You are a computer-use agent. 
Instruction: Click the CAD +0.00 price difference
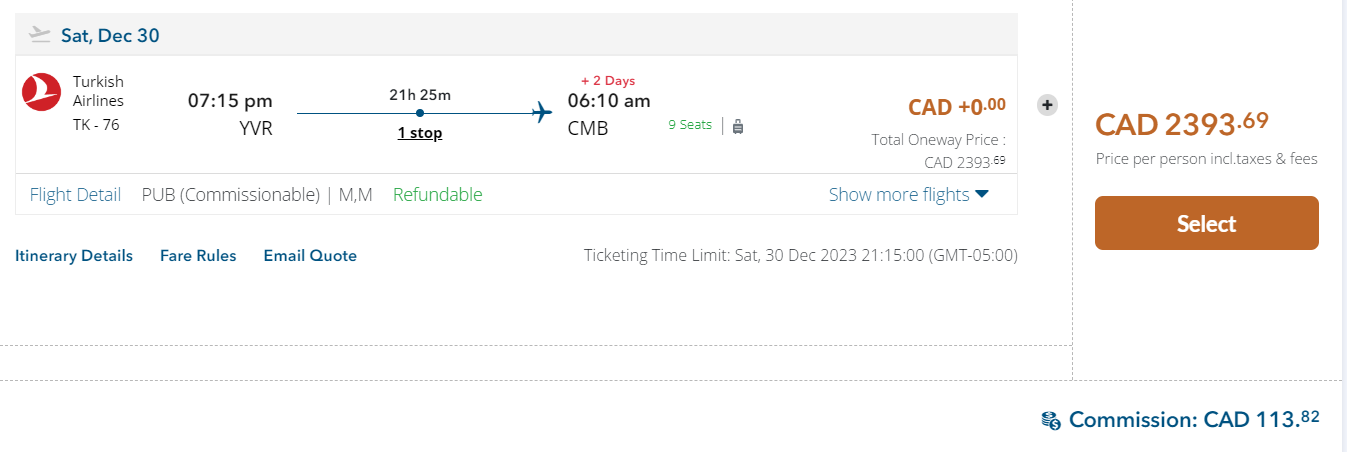point(956,107)
